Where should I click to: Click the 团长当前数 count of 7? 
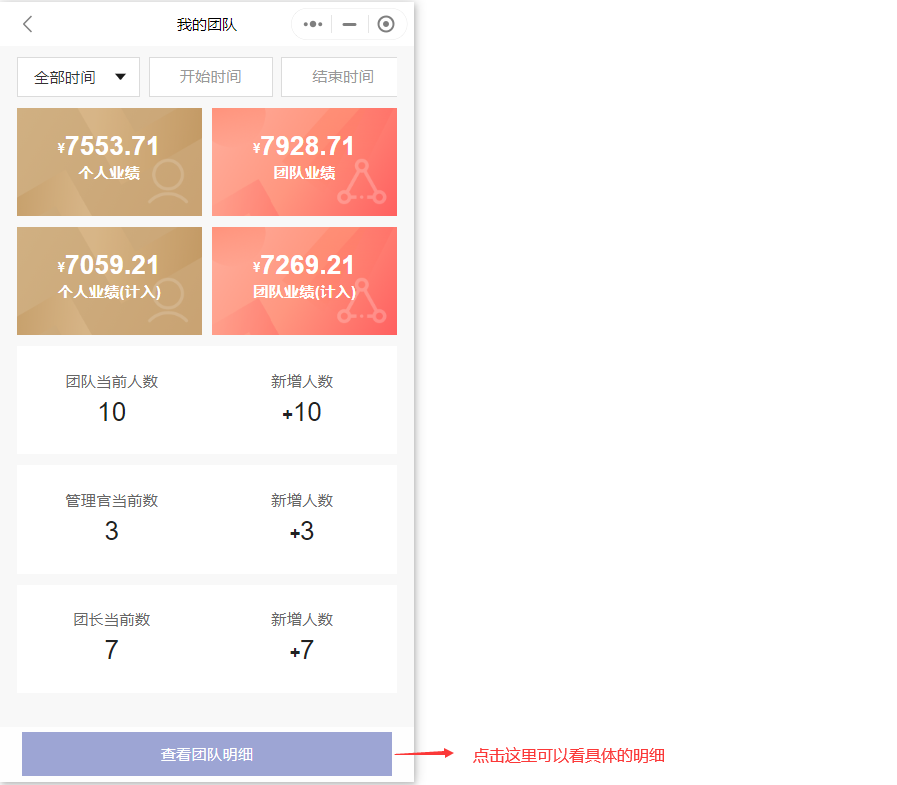[112, 650]
